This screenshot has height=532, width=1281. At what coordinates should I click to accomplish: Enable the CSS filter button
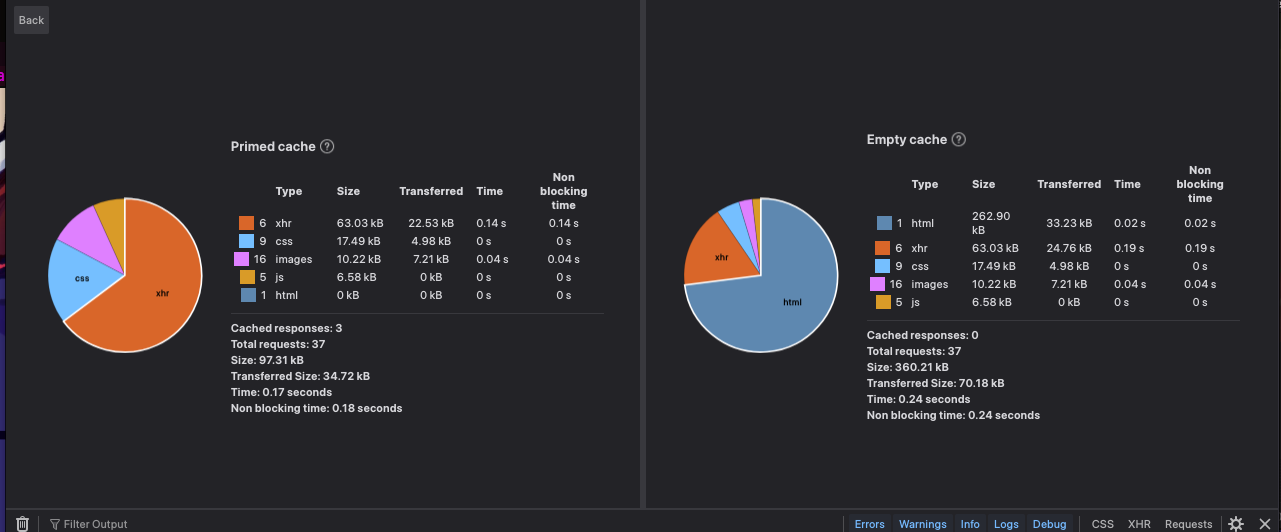(1102, 524)
